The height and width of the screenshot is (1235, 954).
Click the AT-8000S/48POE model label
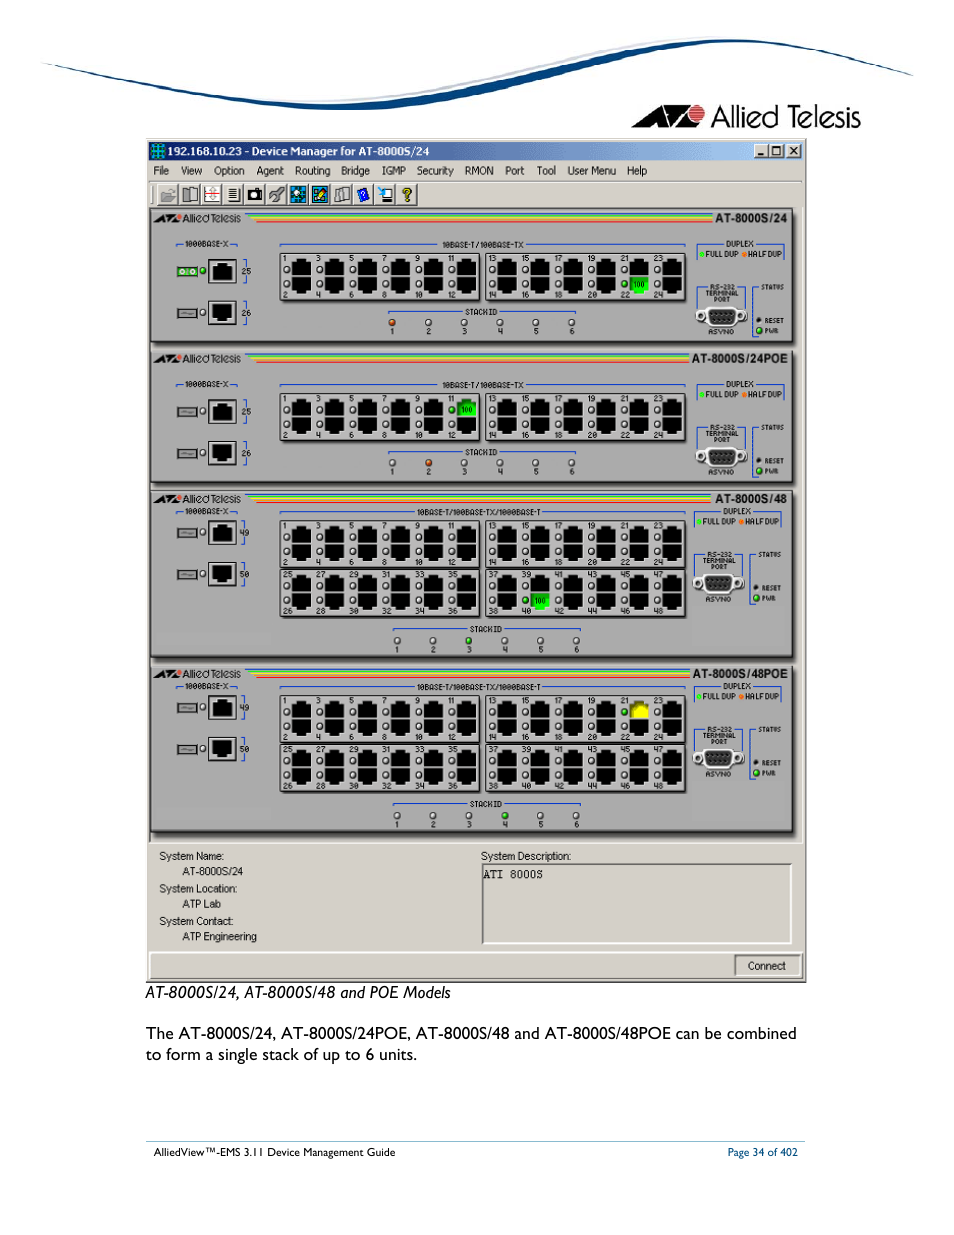pyautogui.click(x=740, y=674)
